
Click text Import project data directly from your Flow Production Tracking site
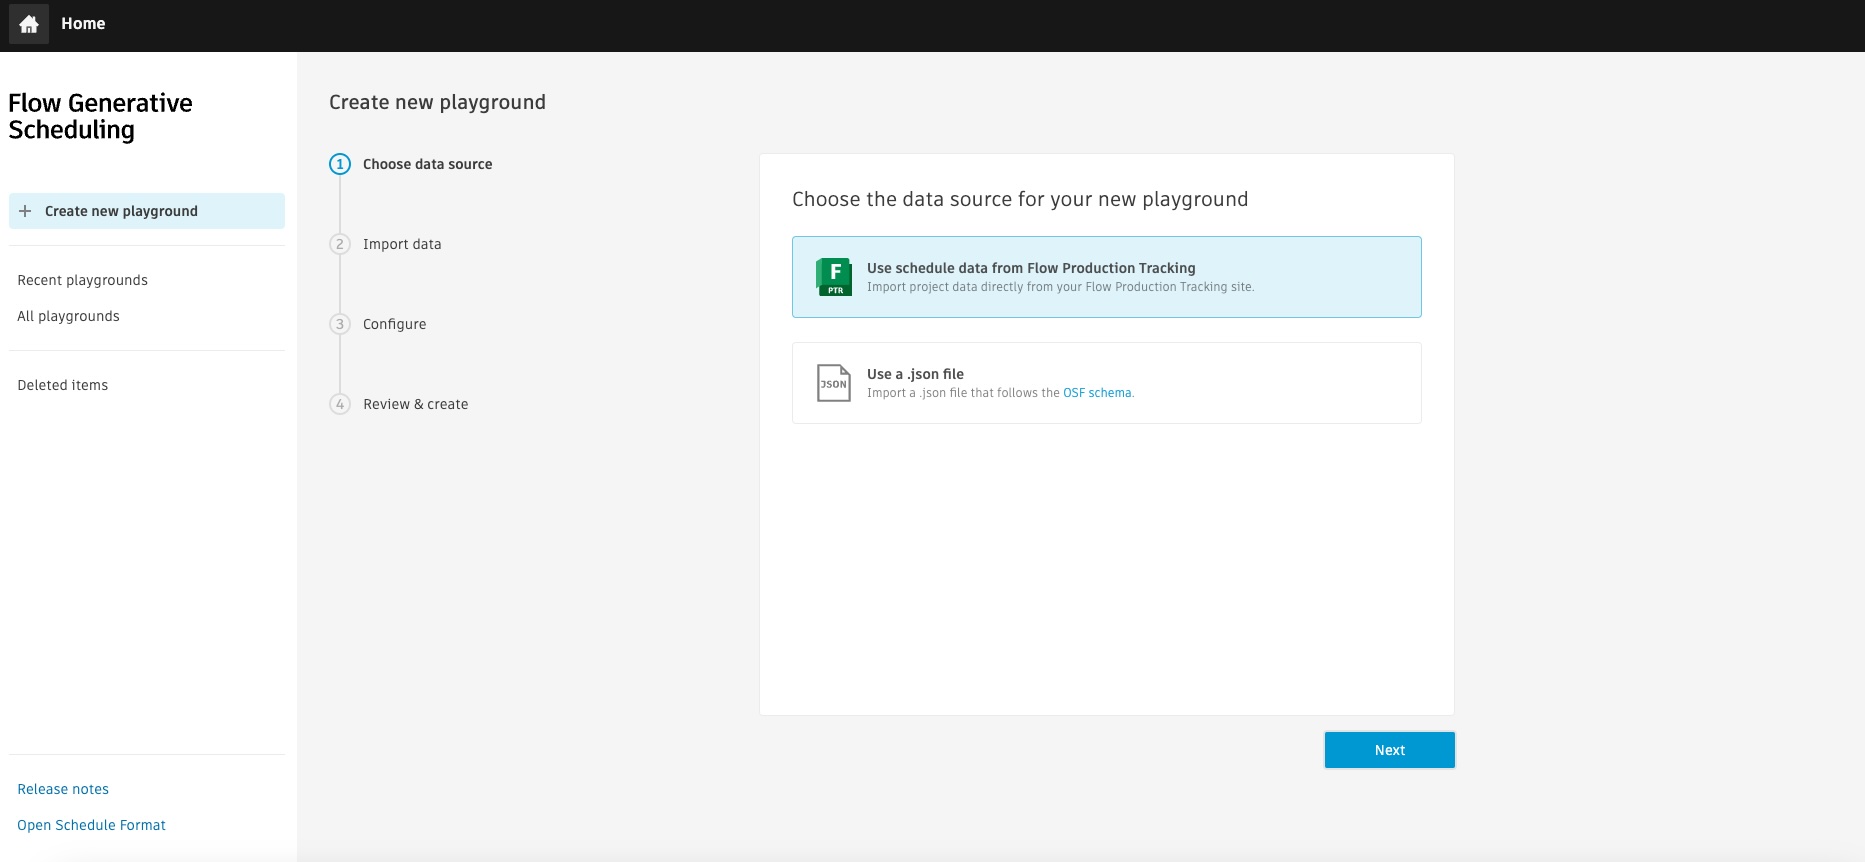point(1060,287)
